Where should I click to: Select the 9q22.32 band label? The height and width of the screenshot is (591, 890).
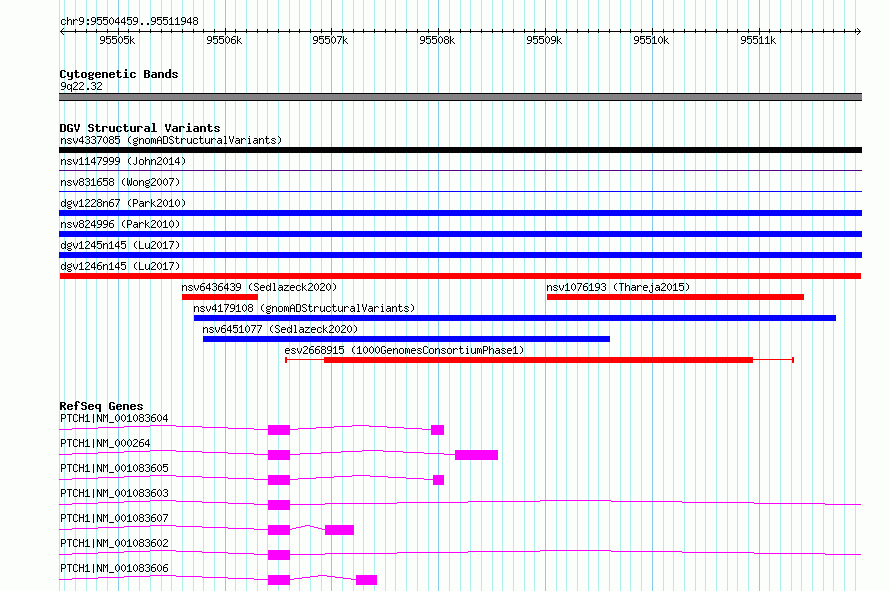[81, 86]
